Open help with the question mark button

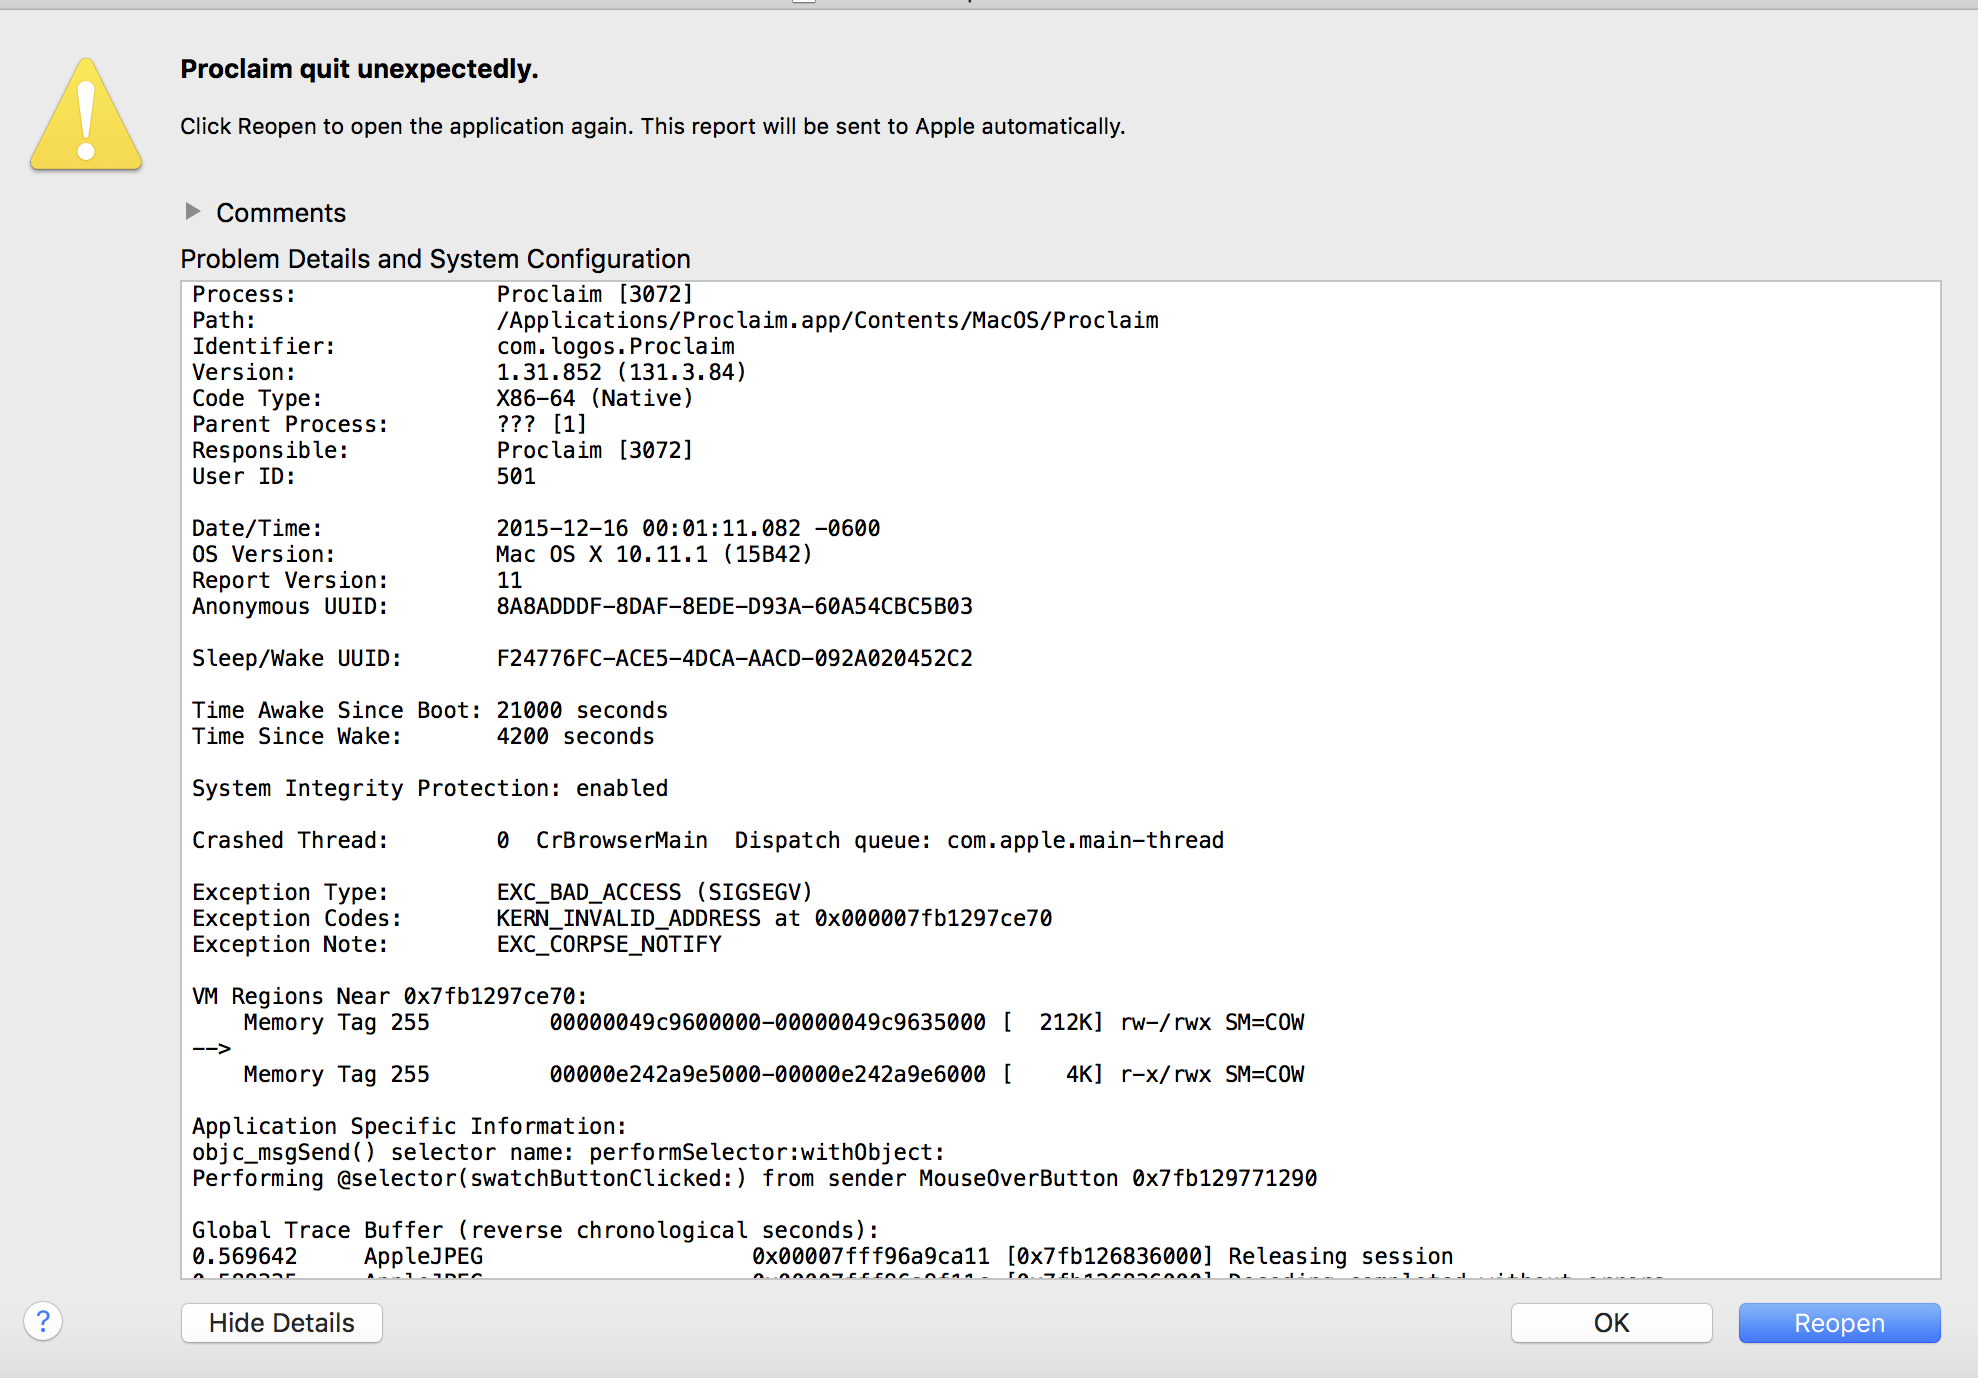click(43, 1321)
